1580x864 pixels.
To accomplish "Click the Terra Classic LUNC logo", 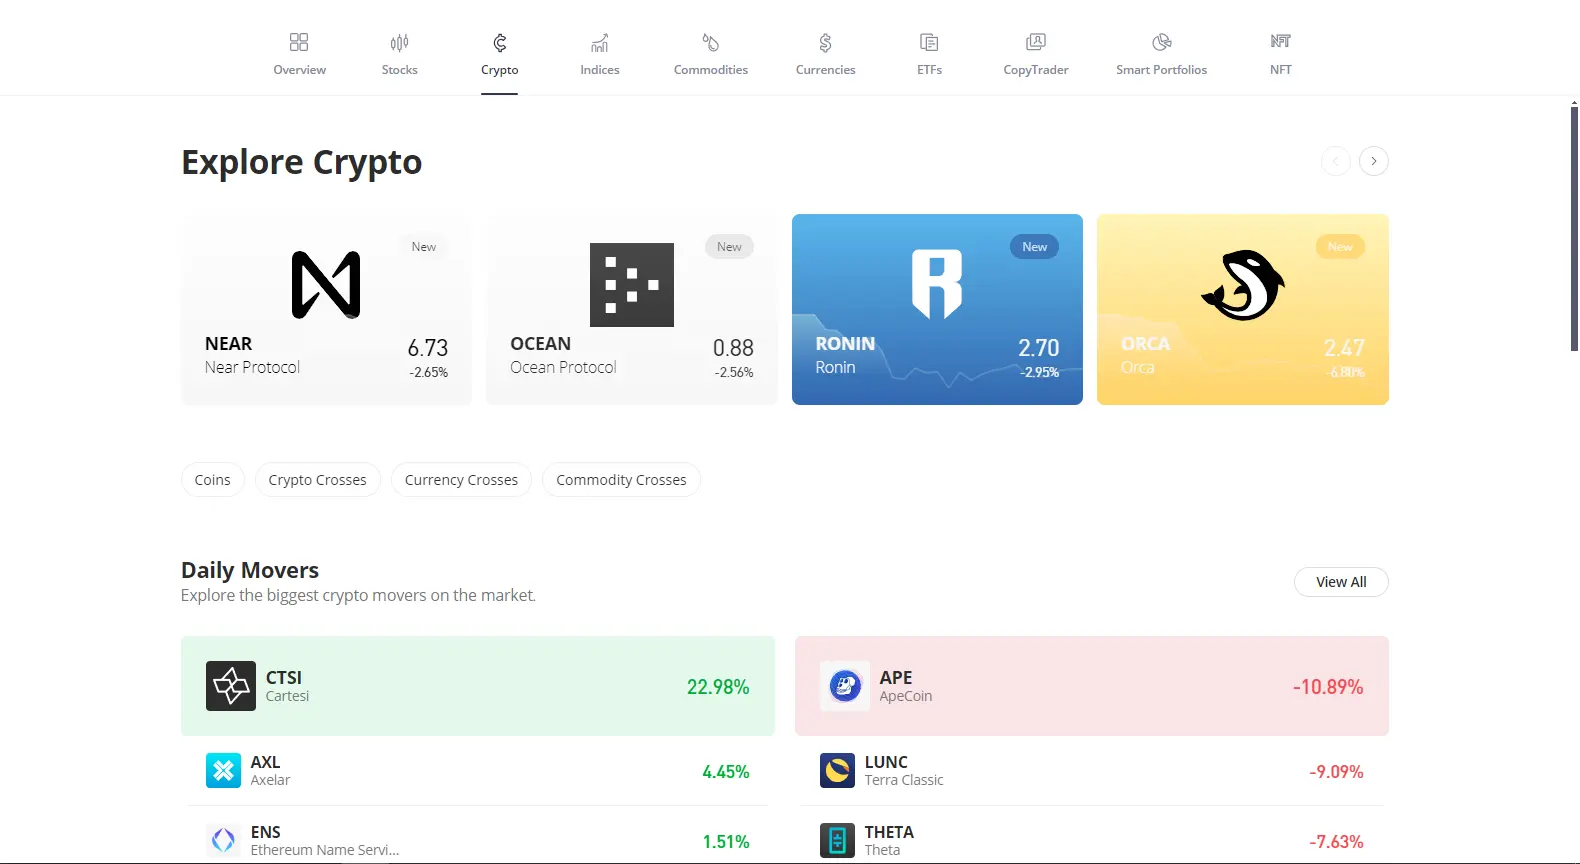I will (837, 771).
